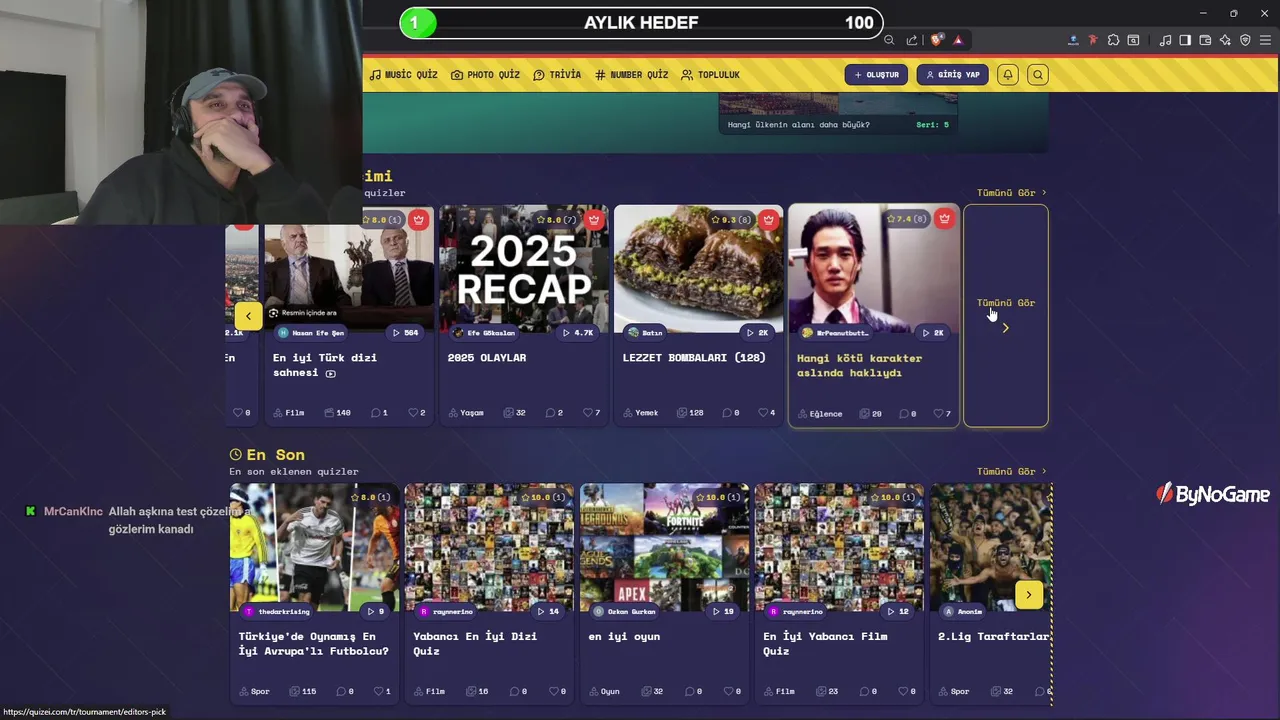Open the Brave Shields lion icon
Image resolution: width=1280 pixels, height=720 pixels.
pos(936,40)
